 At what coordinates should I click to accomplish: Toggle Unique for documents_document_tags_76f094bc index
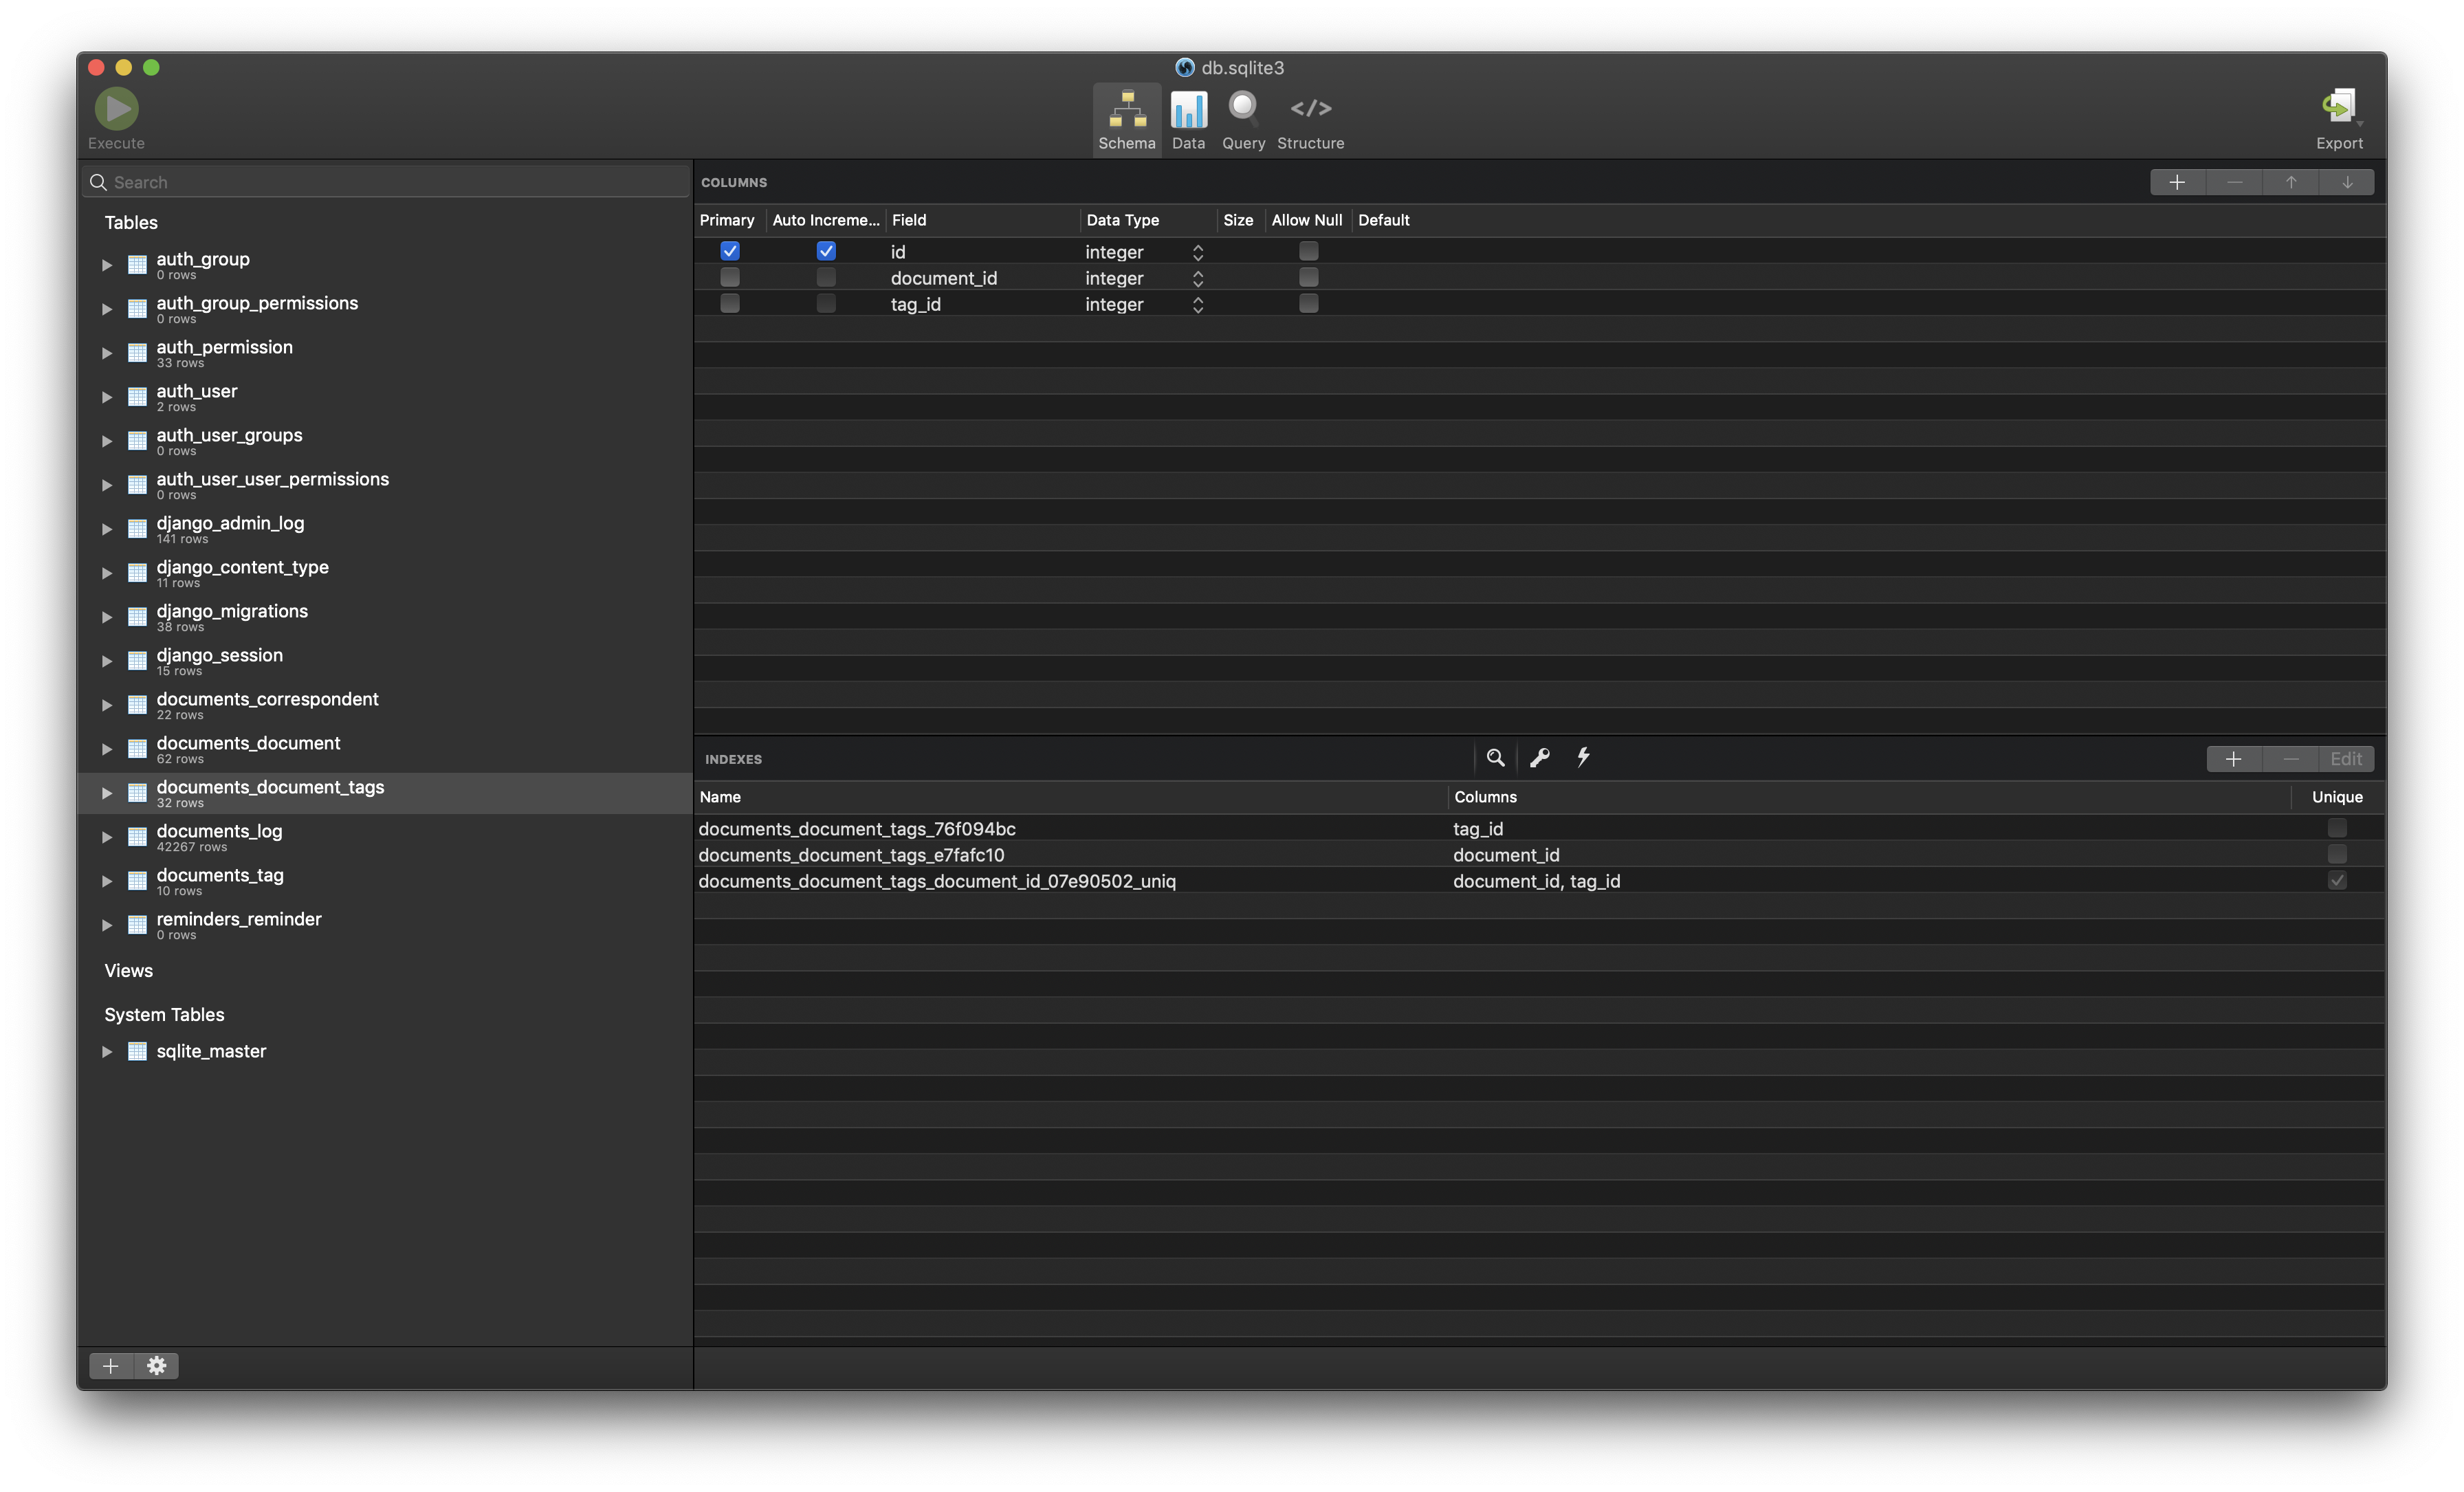click(x=2337, y=828)
